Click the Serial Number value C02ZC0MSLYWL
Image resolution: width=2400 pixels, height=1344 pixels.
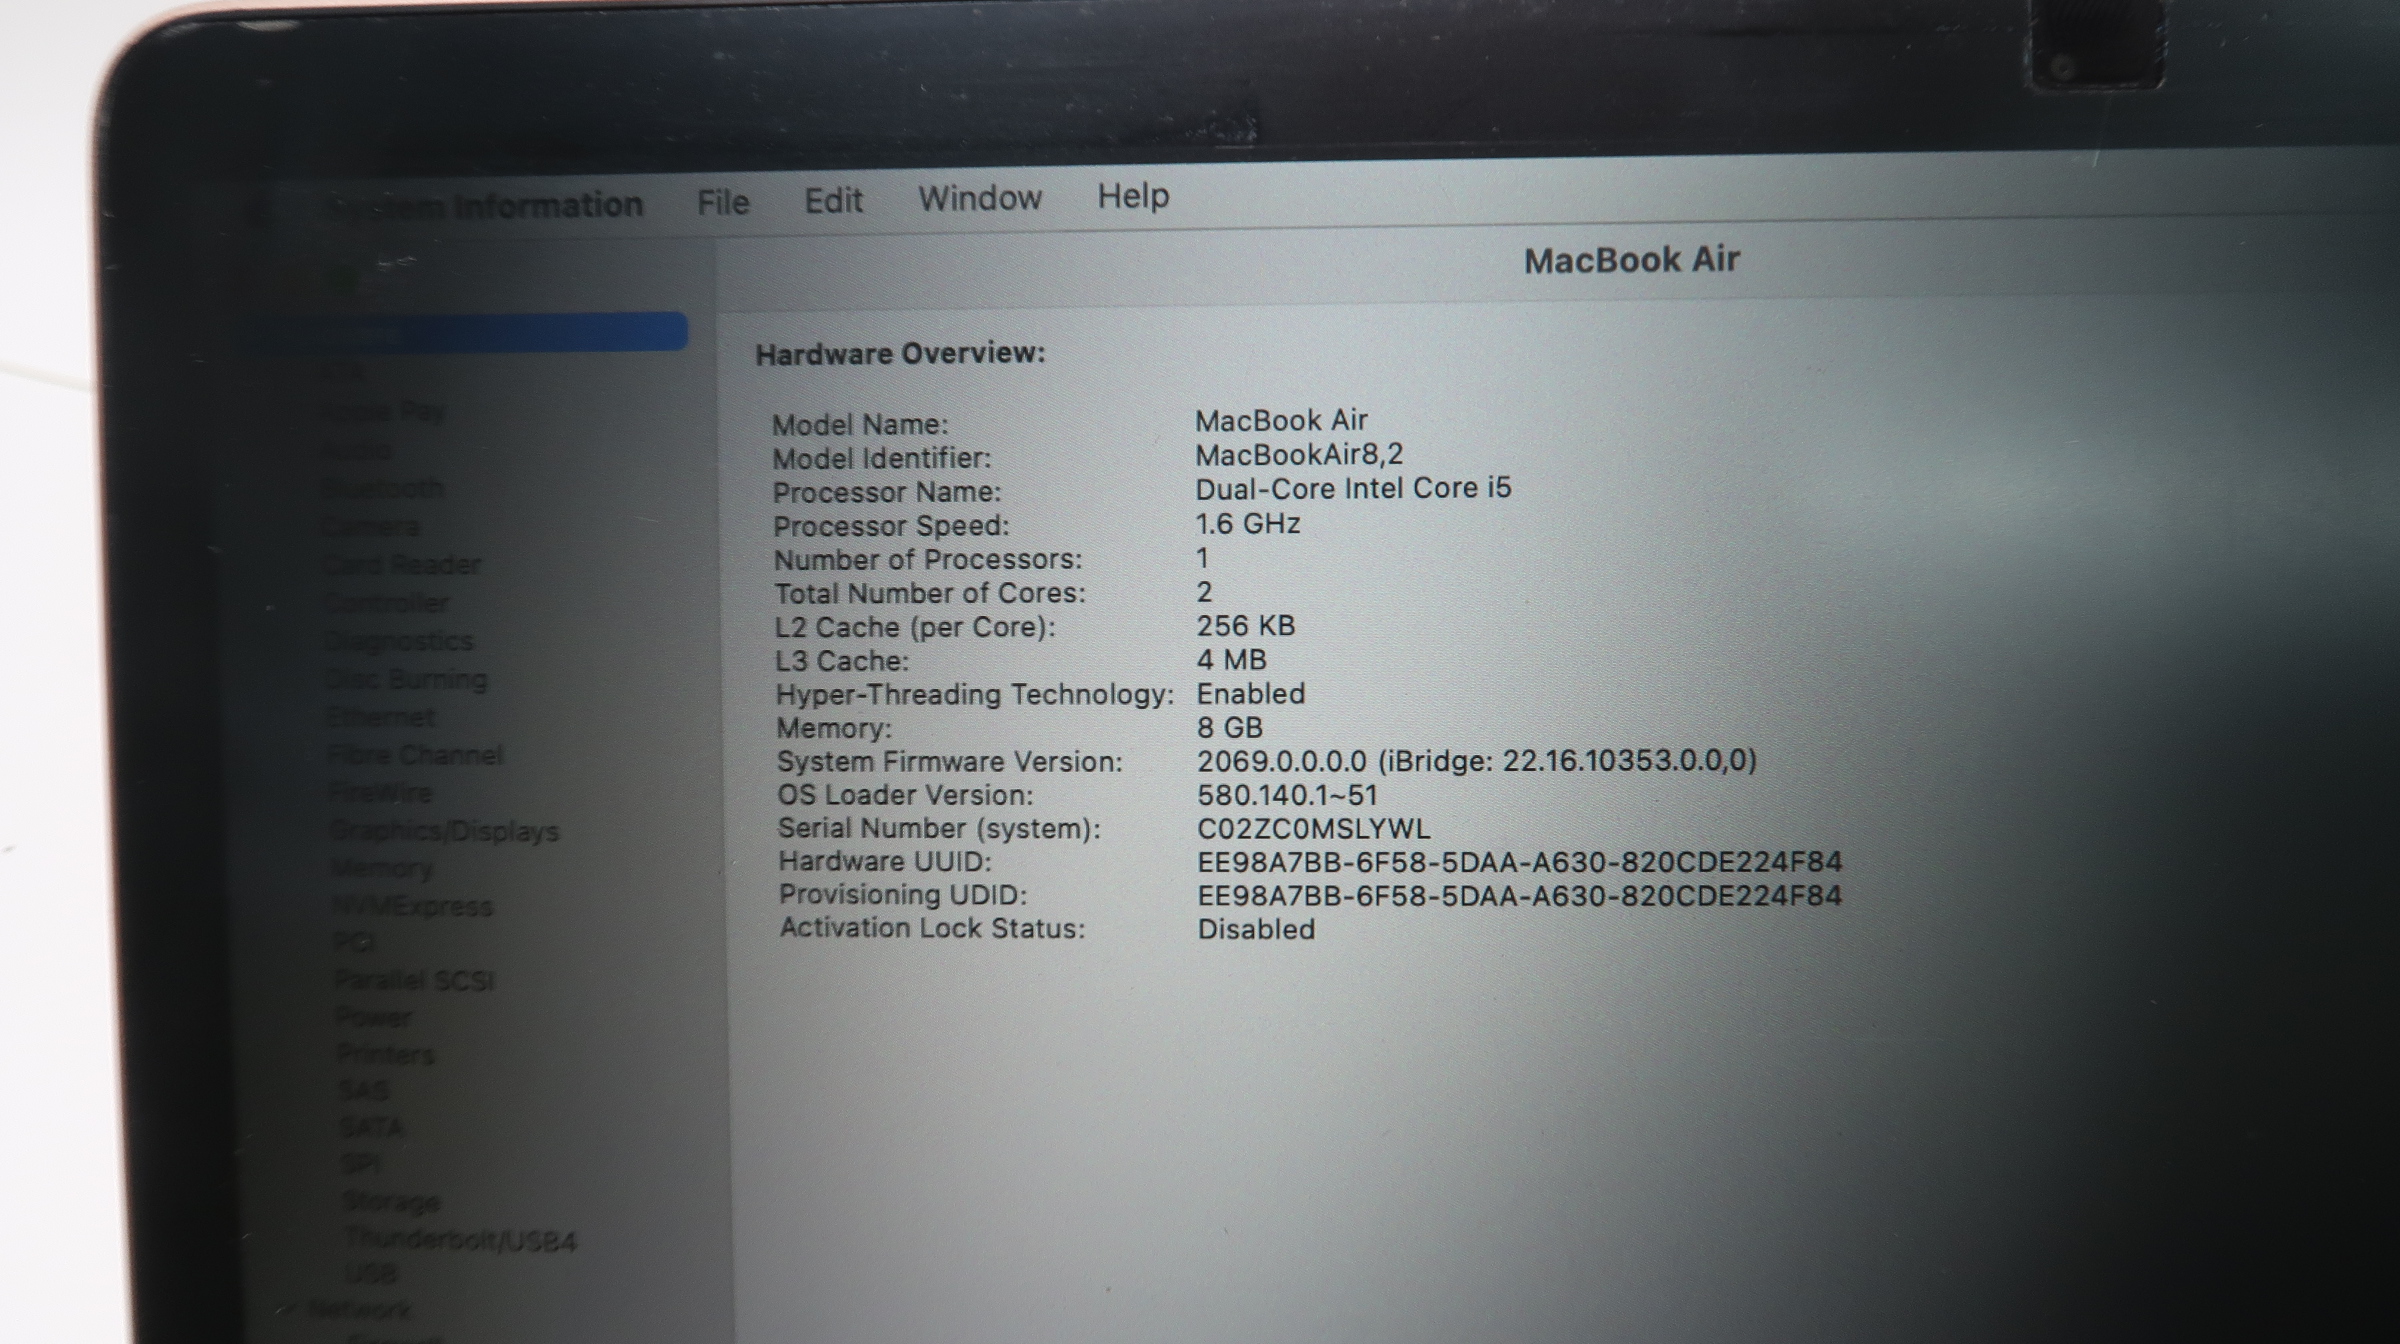click(x=1313, y=829)
